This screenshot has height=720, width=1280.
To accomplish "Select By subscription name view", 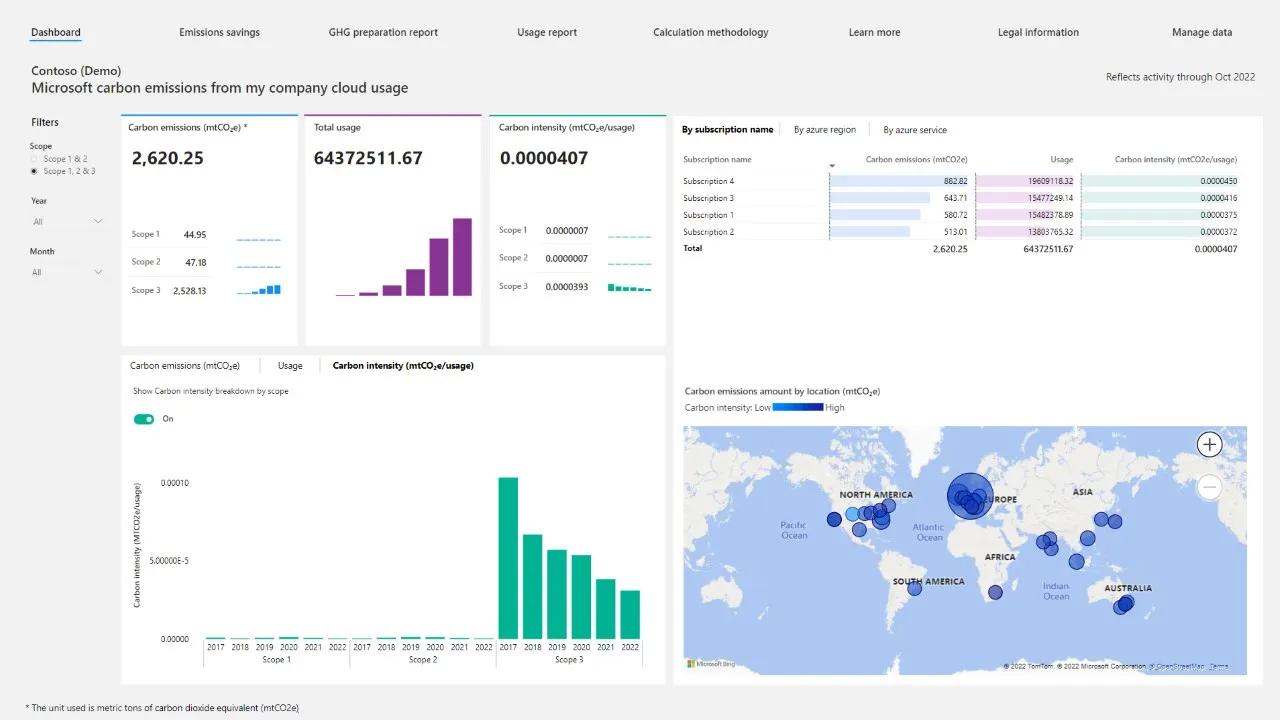I will tap(727, 130).
